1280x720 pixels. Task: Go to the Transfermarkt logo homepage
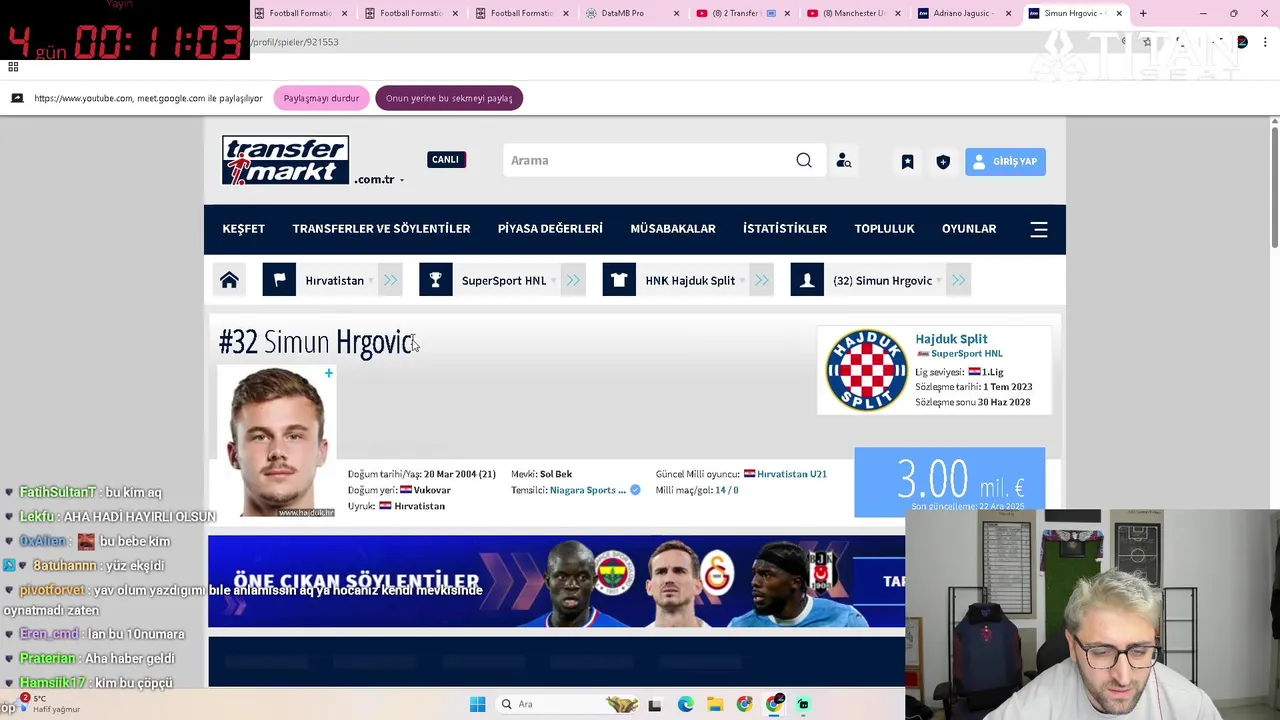tap(286, 160)
